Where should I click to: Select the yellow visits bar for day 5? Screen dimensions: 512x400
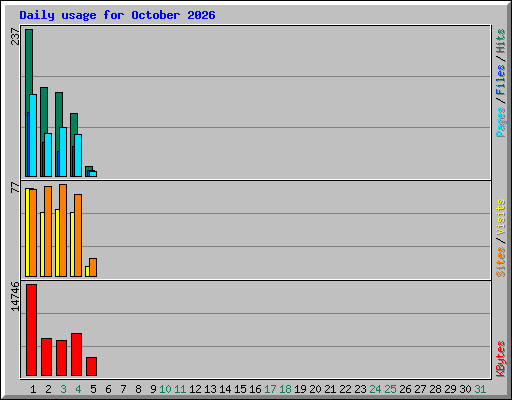(x=87, y=271)
